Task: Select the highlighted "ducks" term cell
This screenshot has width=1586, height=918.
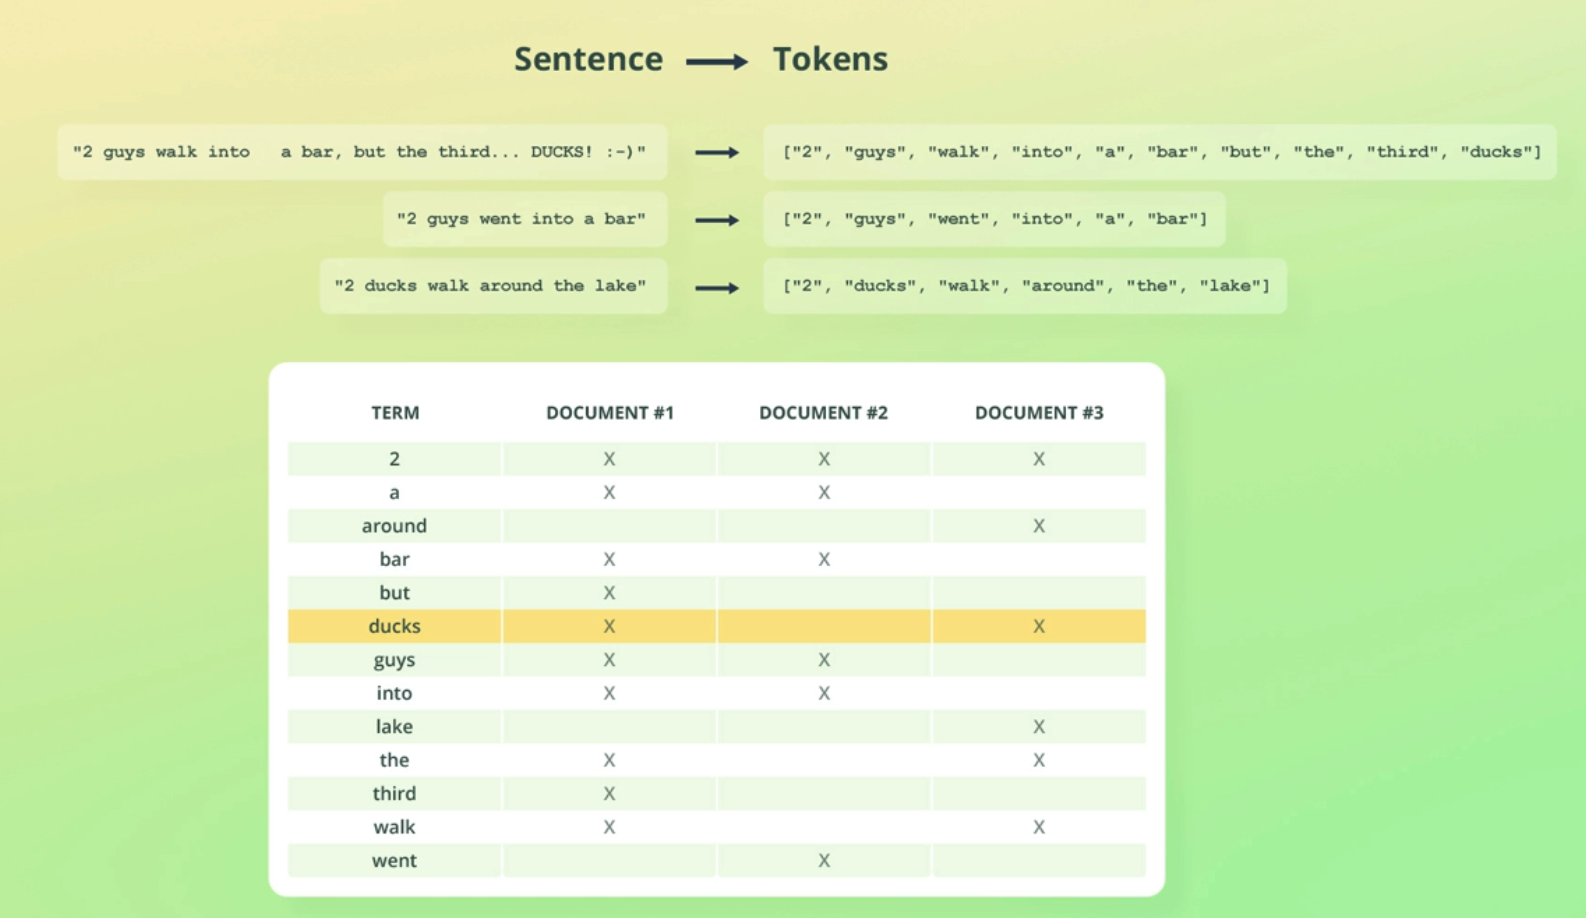Action: [x=394, y=627]
